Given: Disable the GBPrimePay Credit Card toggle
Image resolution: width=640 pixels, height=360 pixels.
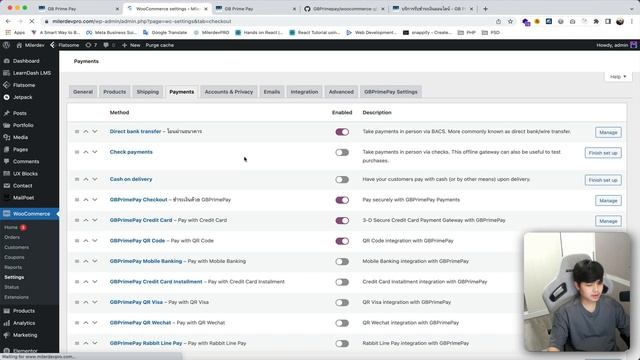Looking at the screenshot, I should pyautogui.click(x=342, y=220).
